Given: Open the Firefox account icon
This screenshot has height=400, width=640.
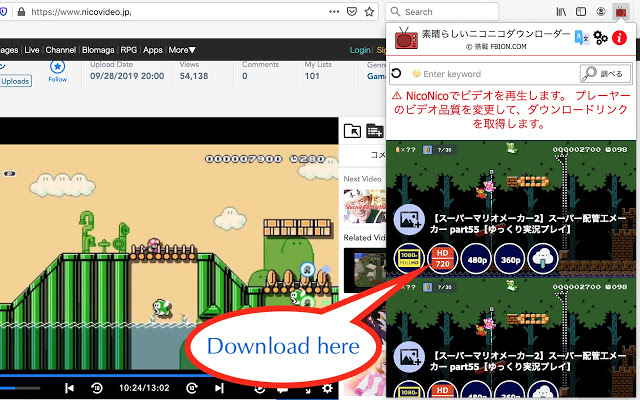Looking at the screenshot, I should pos(601,12).
